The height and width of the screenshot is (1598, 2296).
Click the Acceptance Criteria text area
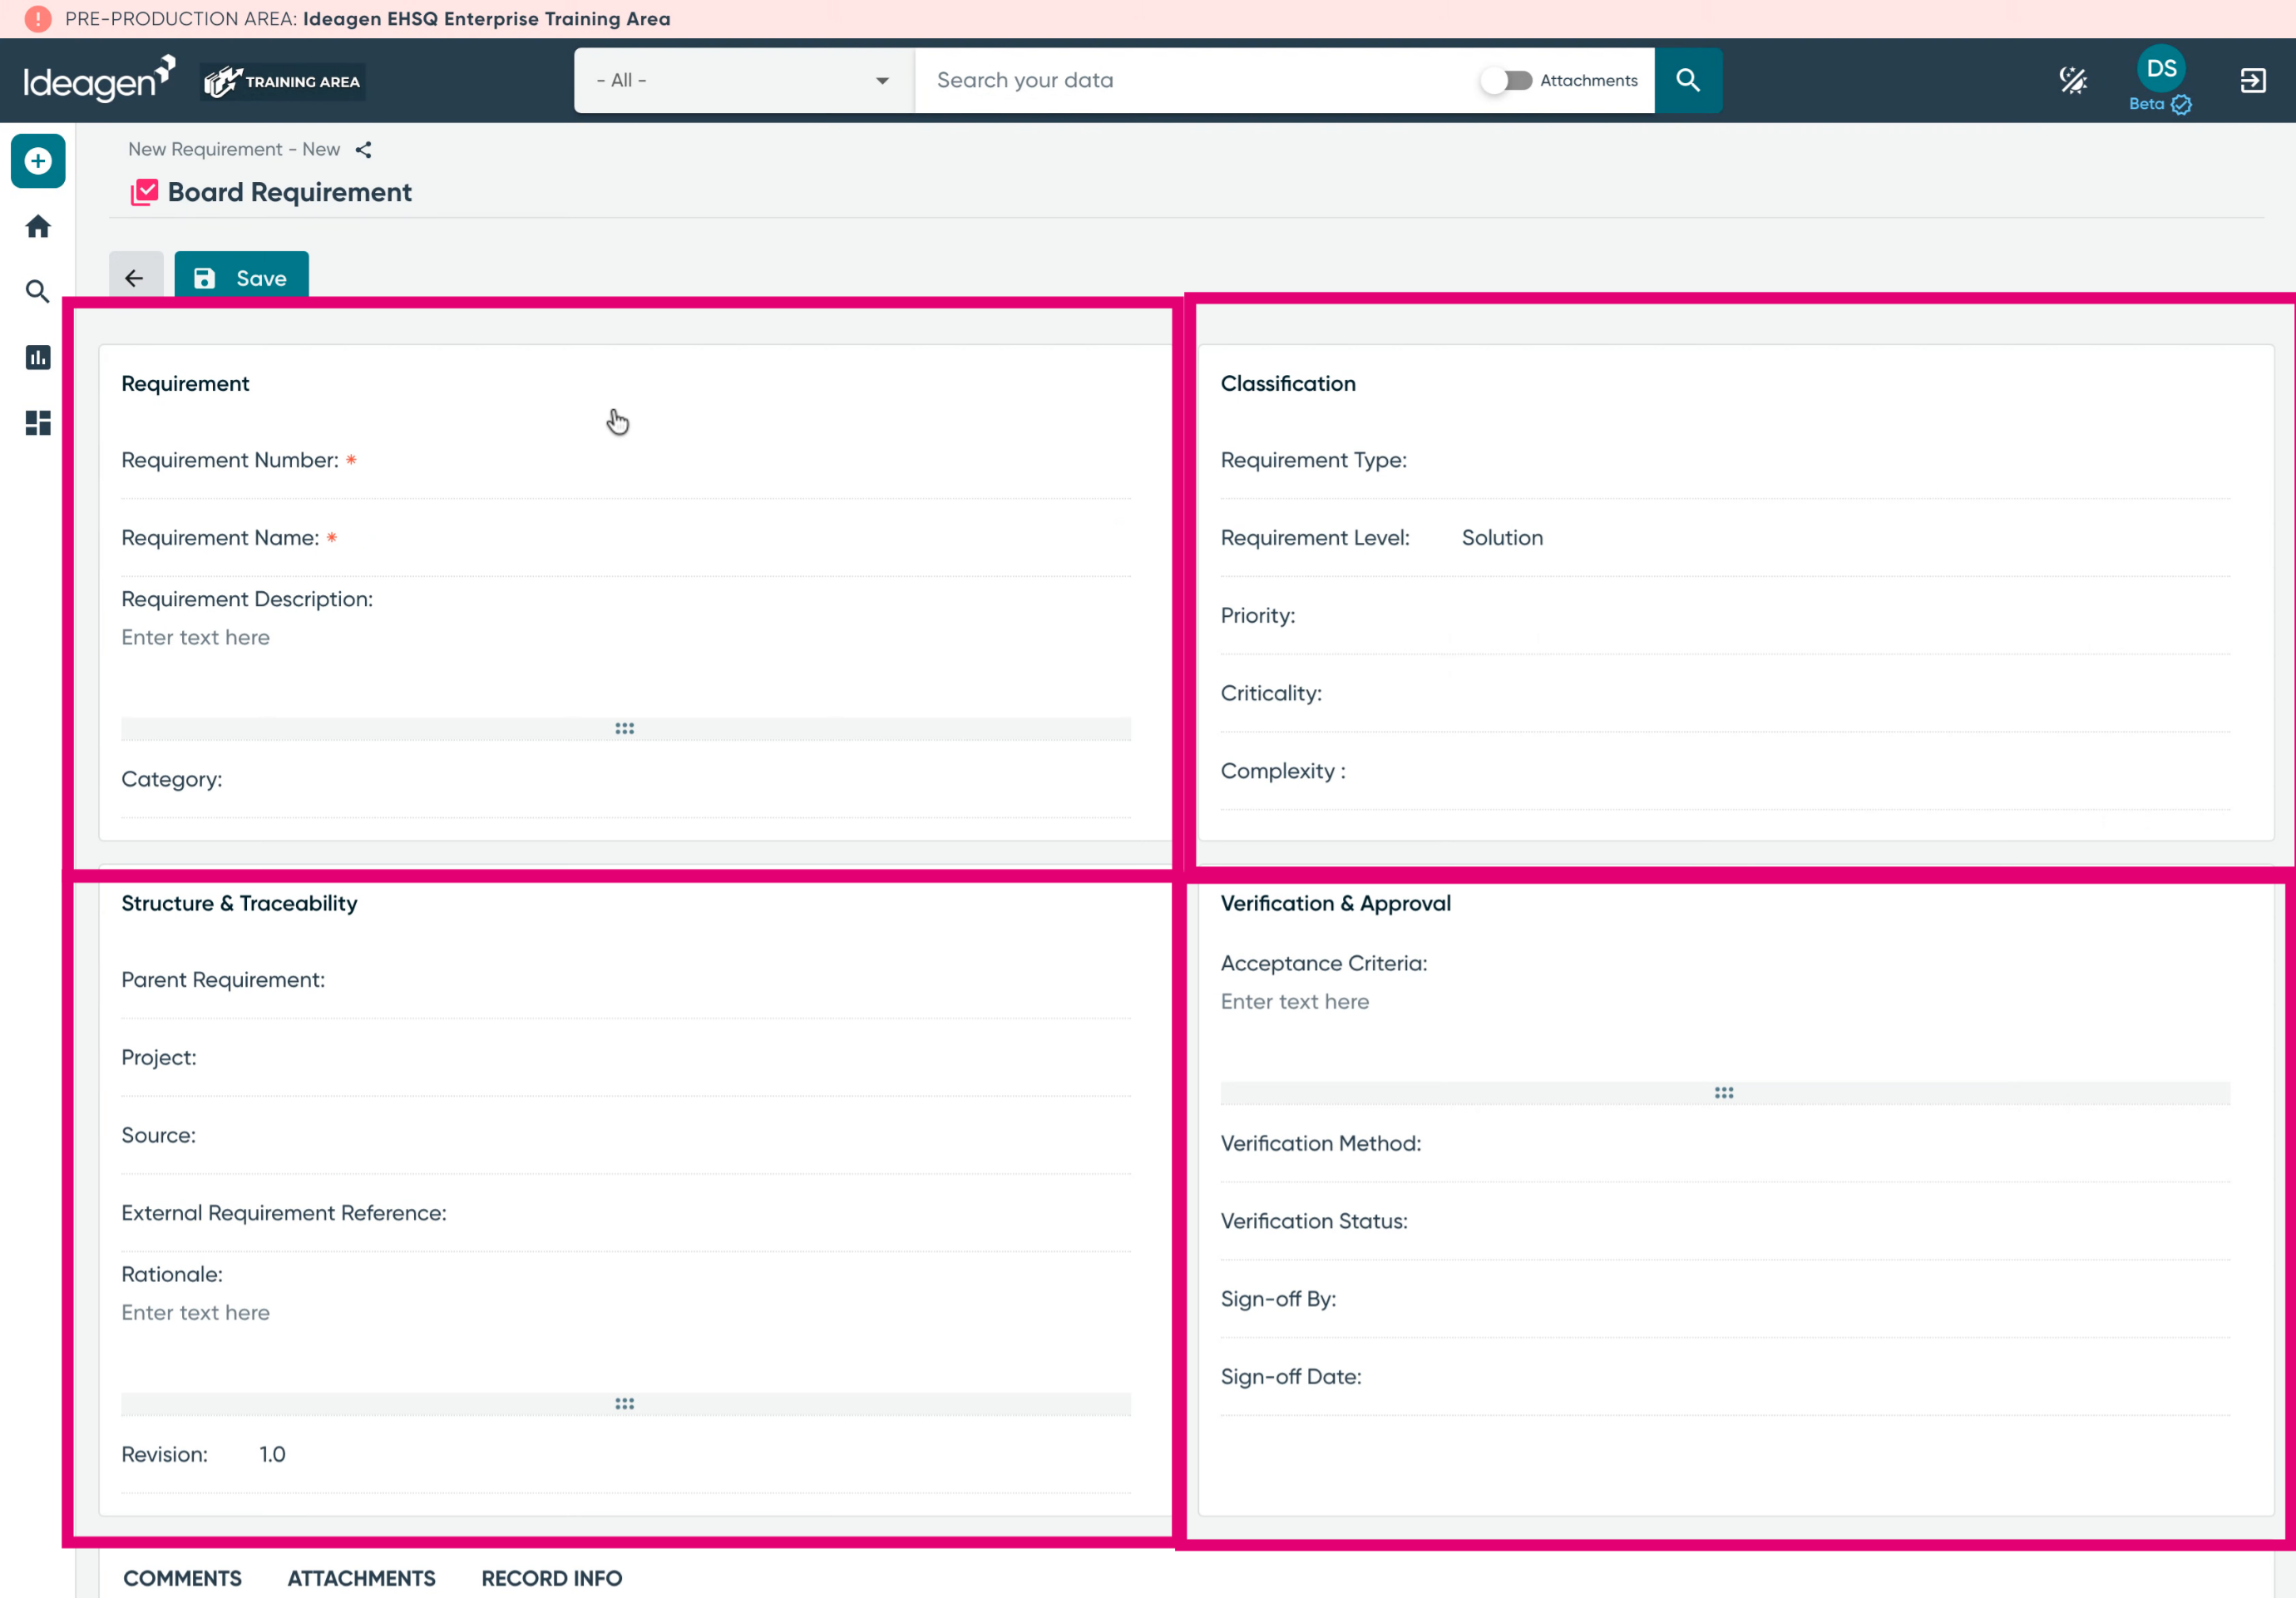(x=1725, y=1030)
